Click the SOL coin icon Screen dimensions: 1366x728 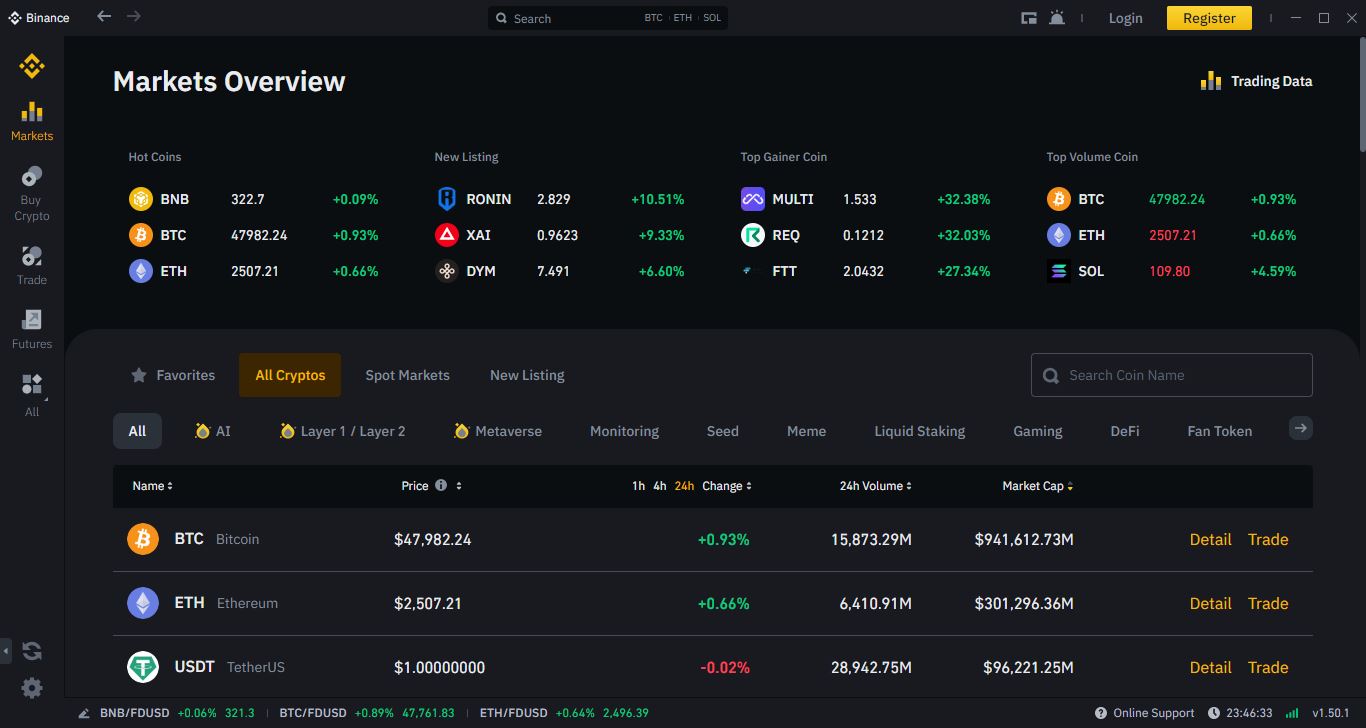pyautogui.click(x=1059, y=271)
